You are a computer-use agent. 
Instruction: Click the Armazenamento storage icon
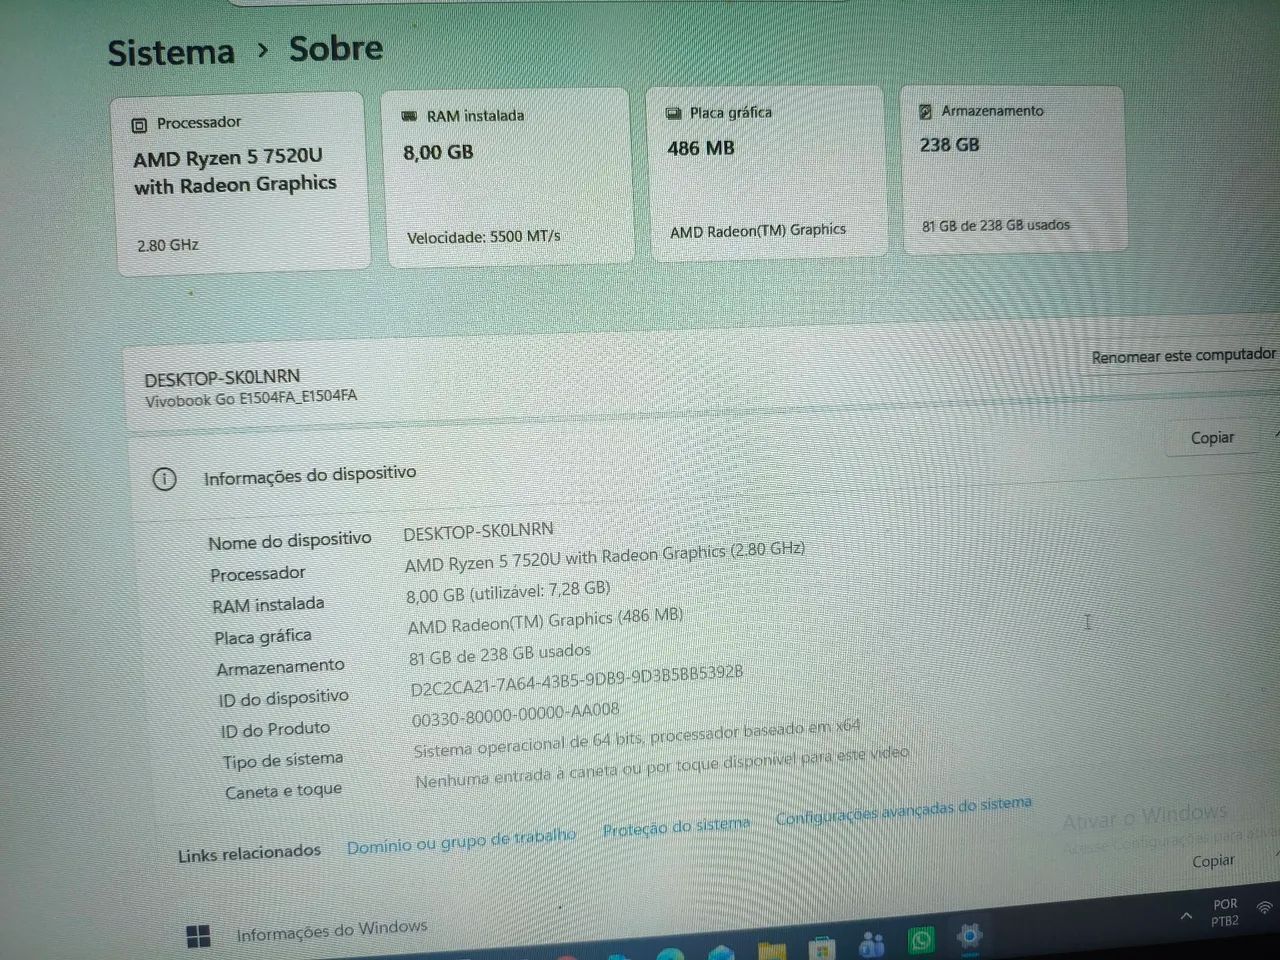(925, 111)
